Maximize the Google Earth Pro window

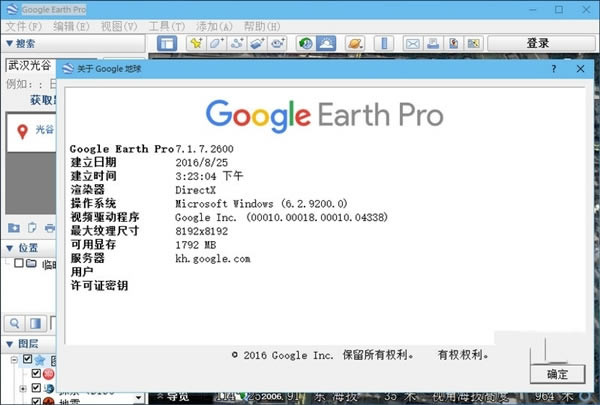(x=559, y=10)
